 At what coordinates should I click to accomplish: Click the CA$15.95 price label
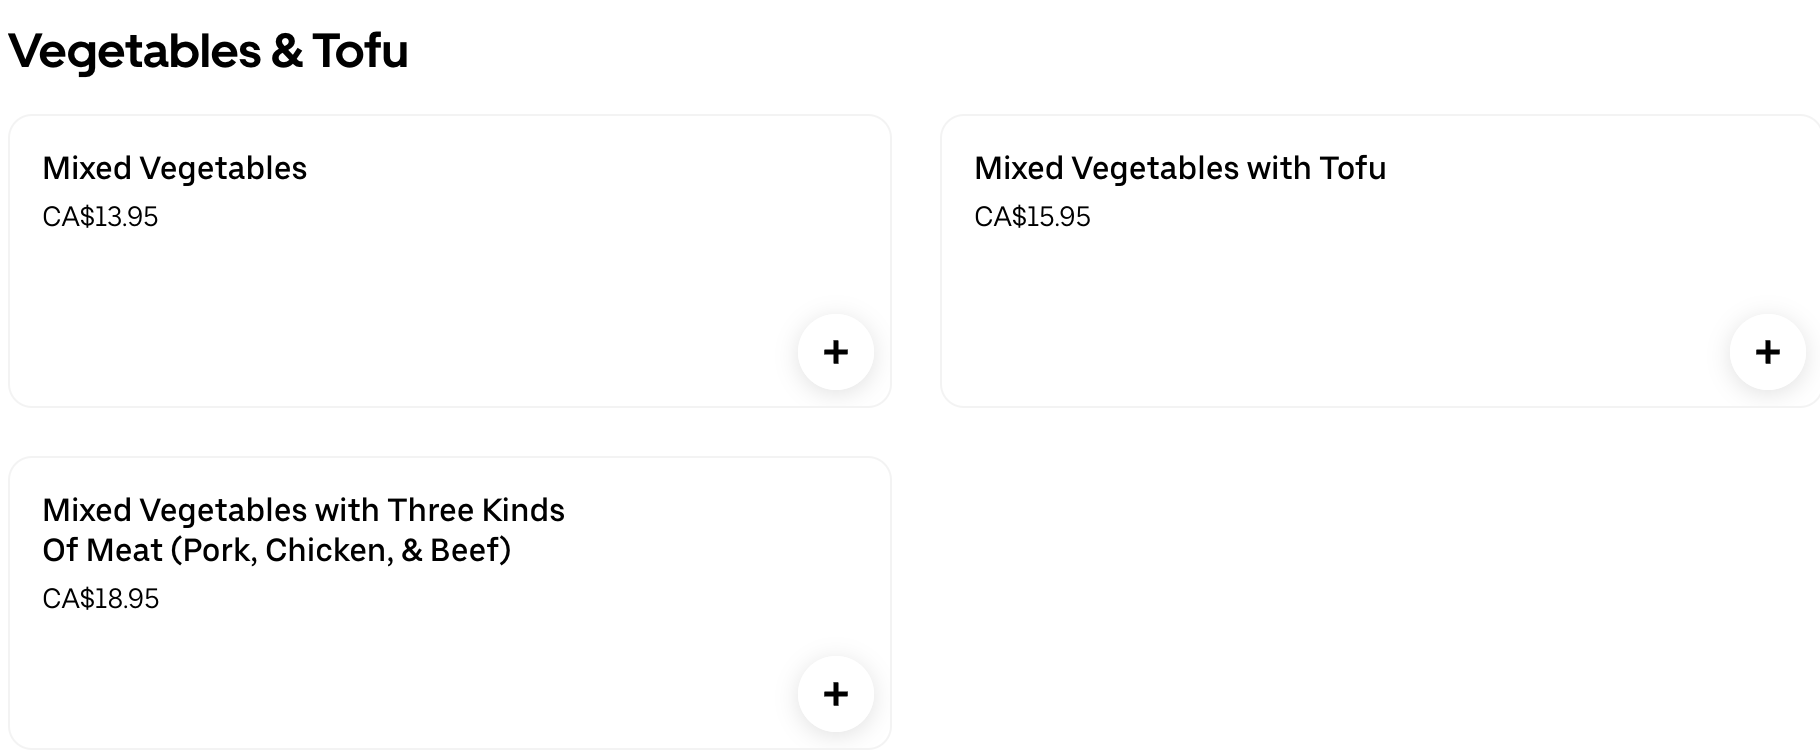1032,217
